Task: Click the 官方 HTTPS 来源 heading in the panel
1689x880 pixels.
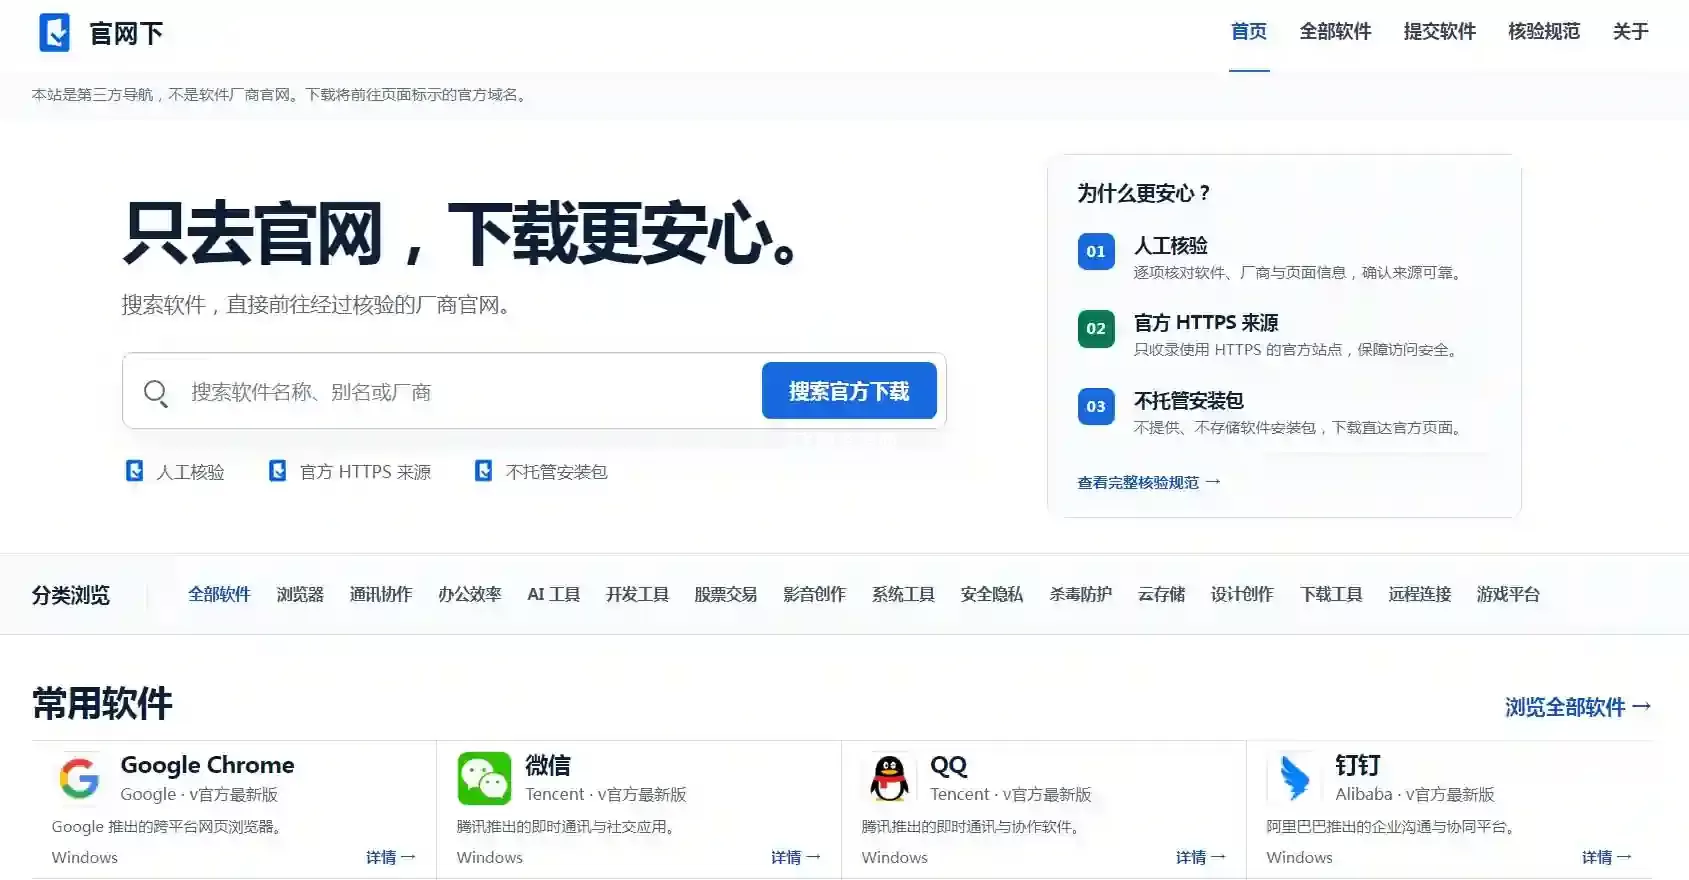Action: tap(1206, 322)
